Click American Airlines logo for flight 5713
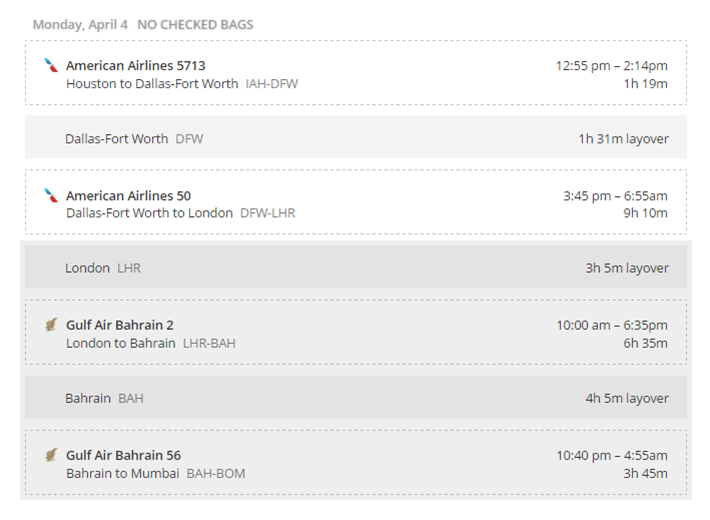710x520 pixels. point(51,65)
